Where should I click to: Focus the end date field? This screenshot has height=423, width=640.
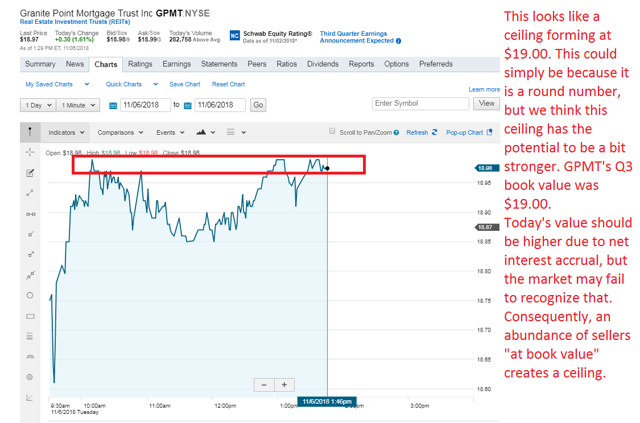(220, 105)
